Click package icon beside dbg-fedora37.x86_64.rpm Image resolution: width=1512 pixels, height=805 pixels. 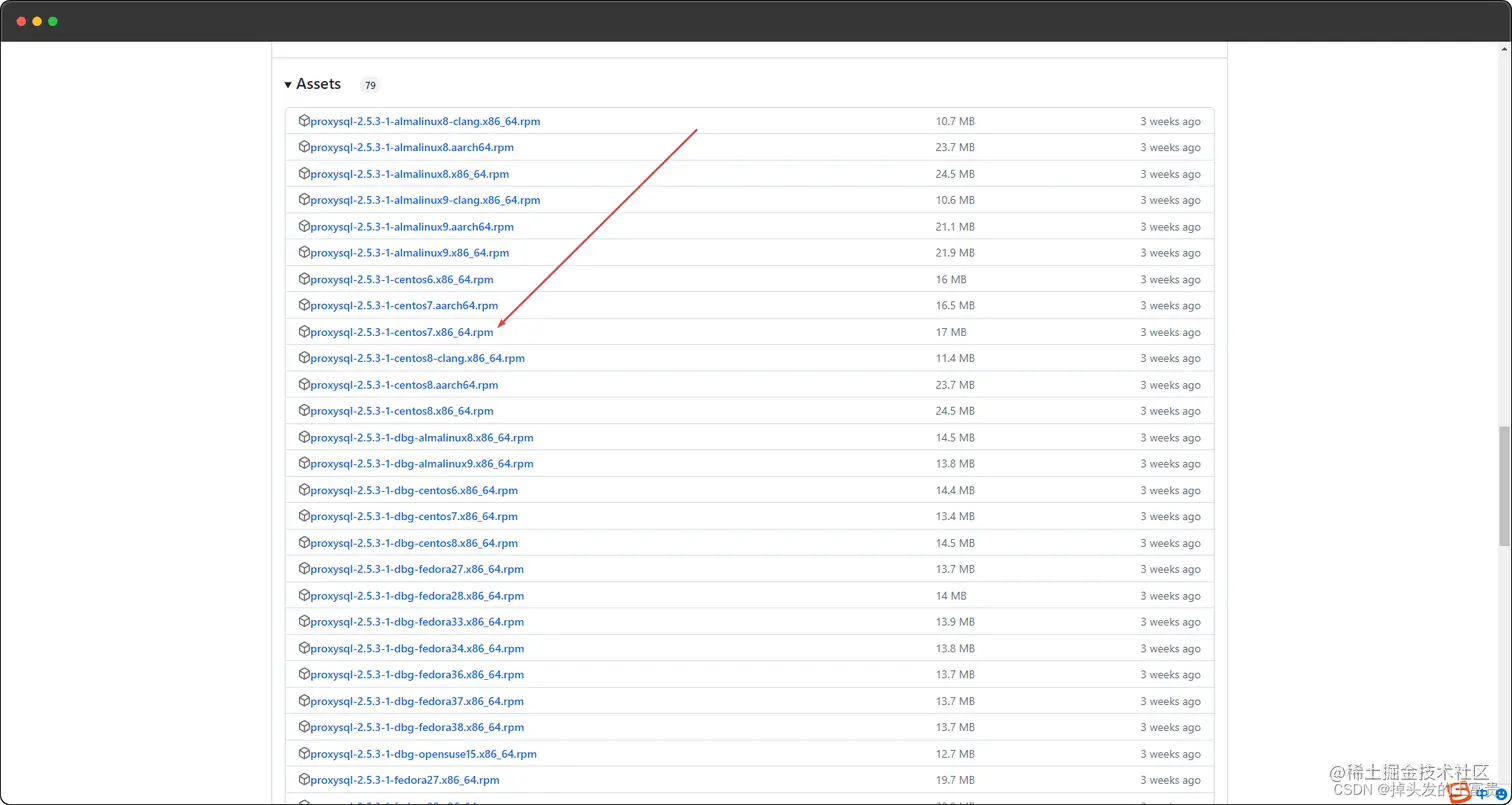pyautogui.click(x=304, y=700)
